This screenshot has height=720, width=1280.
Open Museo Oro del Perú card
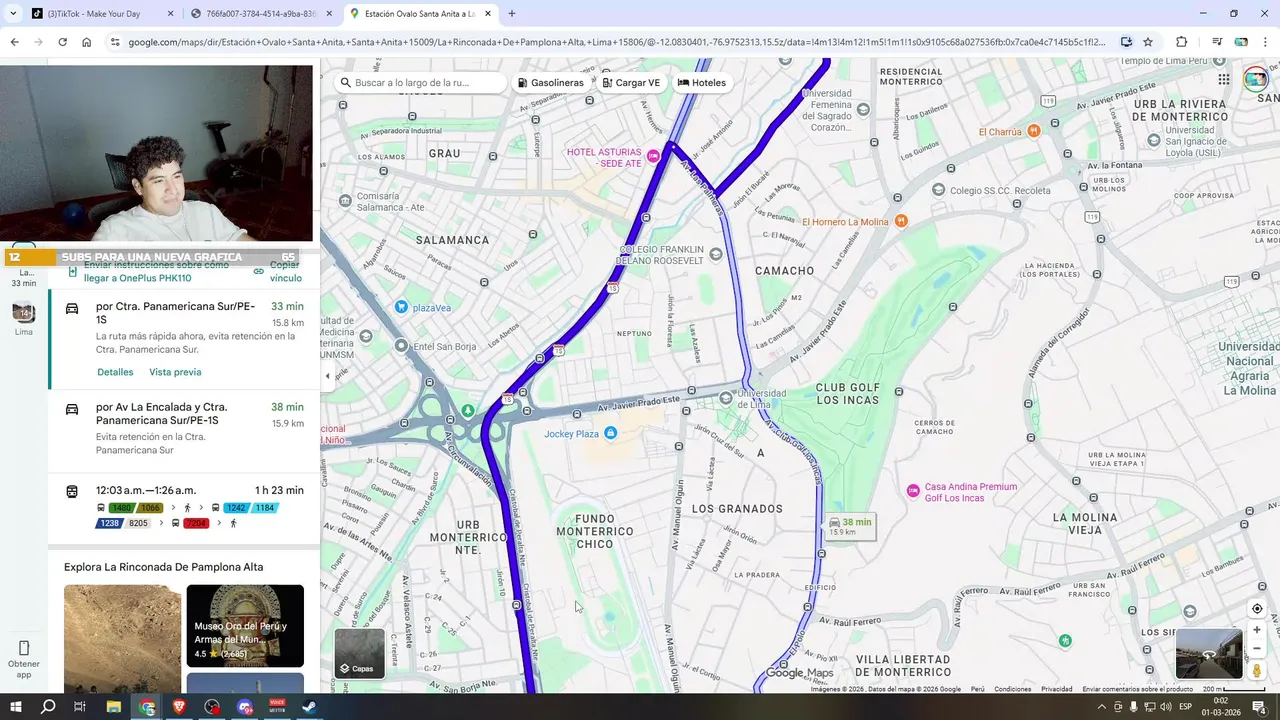click(x=245, y=626)
